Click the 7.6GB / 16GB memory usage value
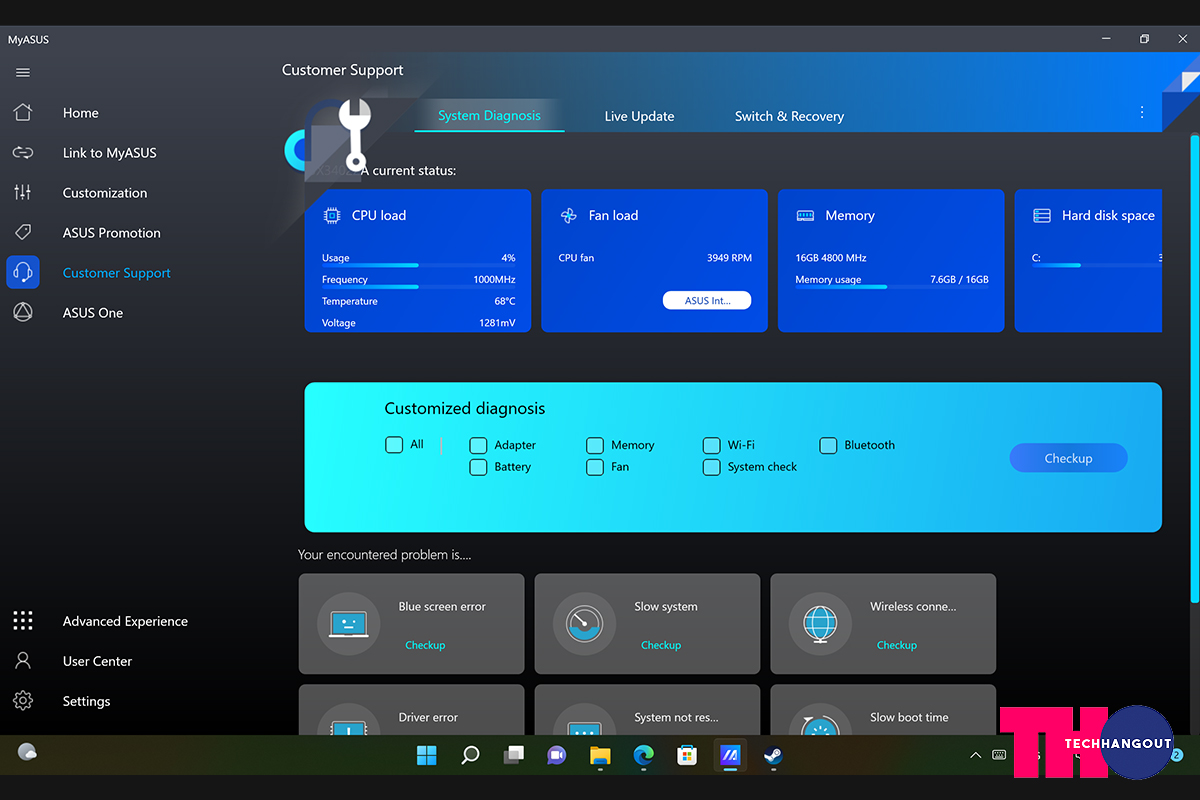Viewport: 1200px width, 800px height. pyautogui.click(x=959, y=280)
